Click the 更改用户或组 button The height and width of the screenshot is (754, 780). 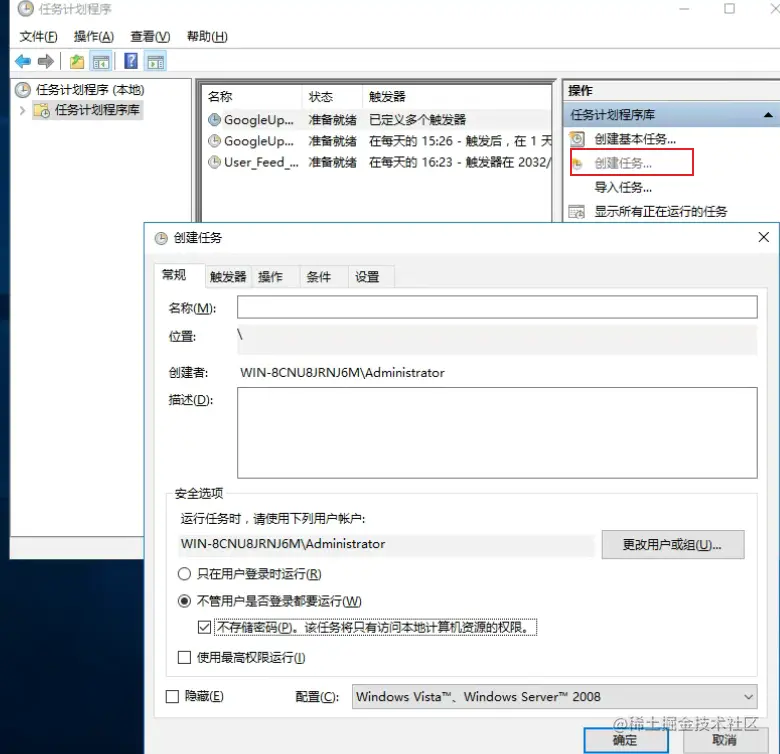(673, 545)
